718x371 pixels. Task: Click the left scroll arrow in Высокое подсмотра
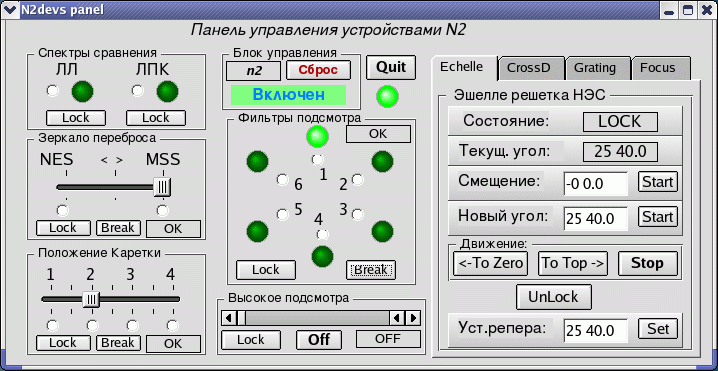point(228,318)
